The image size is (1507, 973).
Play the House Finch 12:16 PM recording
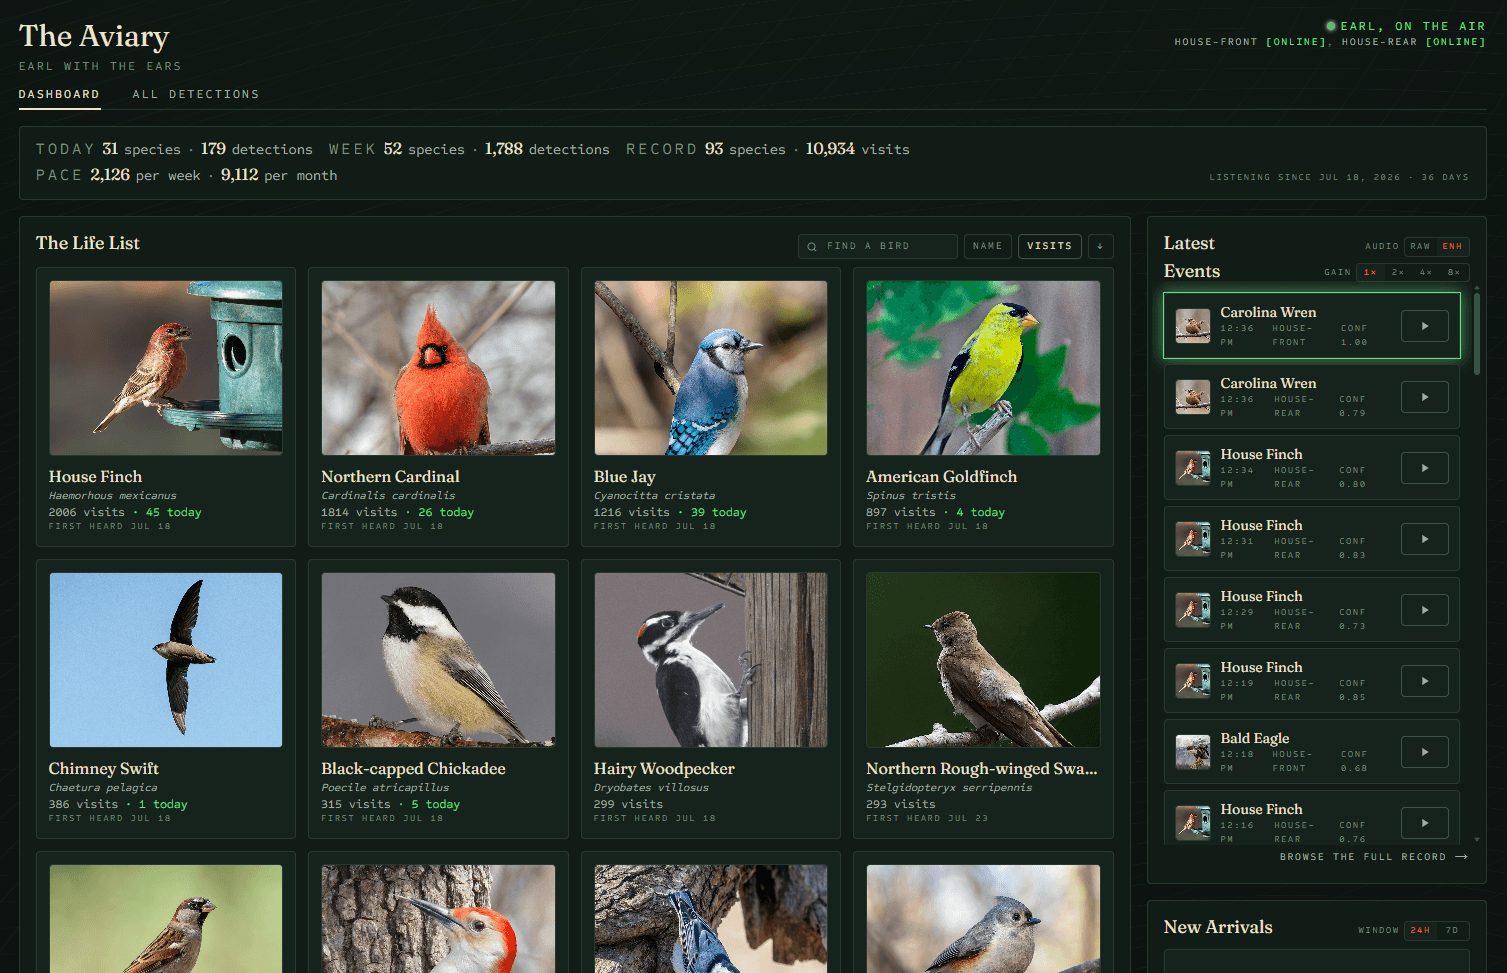tap(1424, 823)
